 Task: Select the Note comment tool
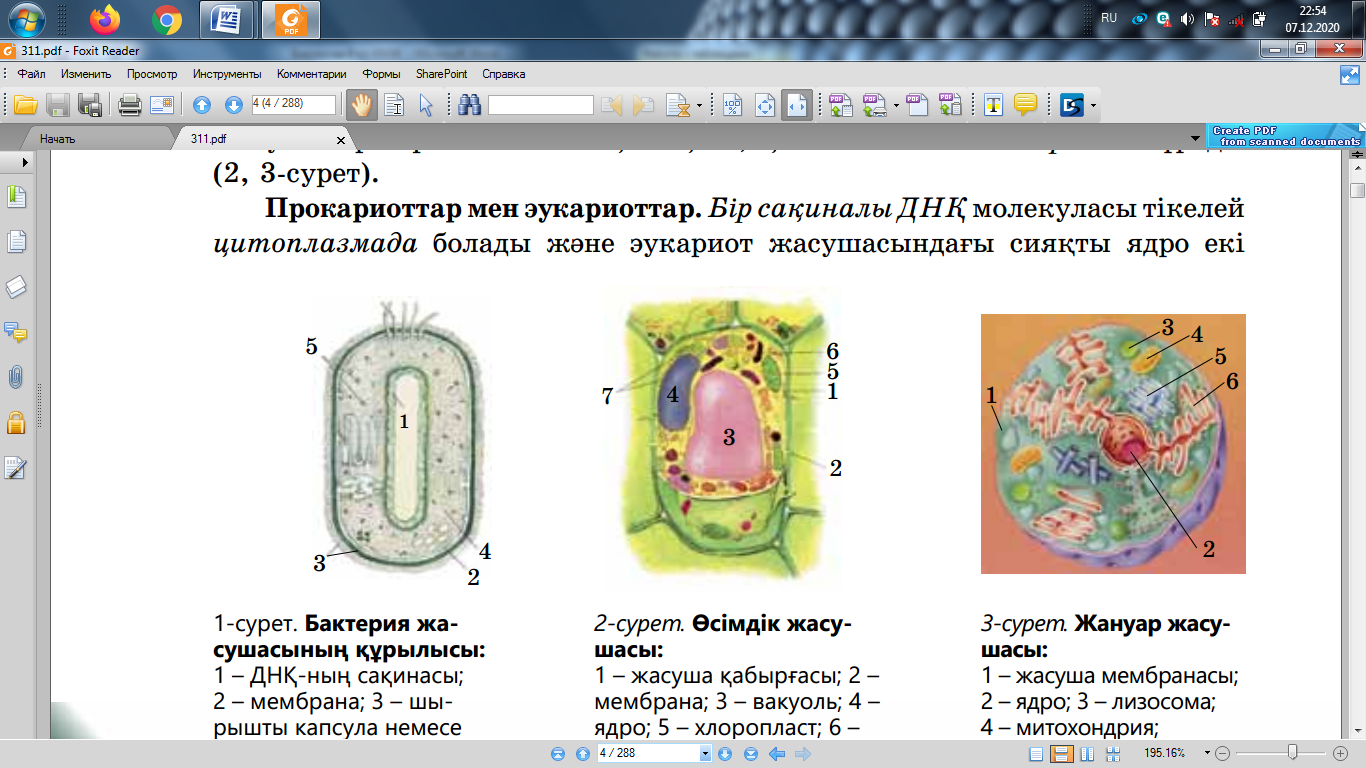click(x=1025, y=105)
